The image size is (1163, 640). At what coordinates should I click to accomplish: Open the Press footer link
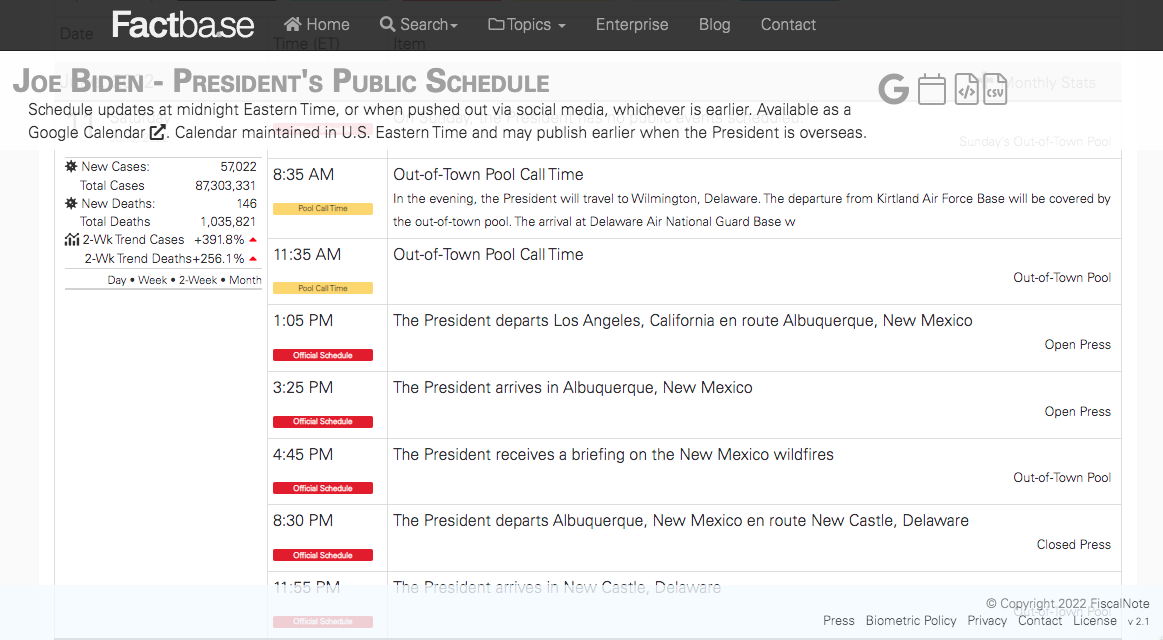[x=838, y=621]
